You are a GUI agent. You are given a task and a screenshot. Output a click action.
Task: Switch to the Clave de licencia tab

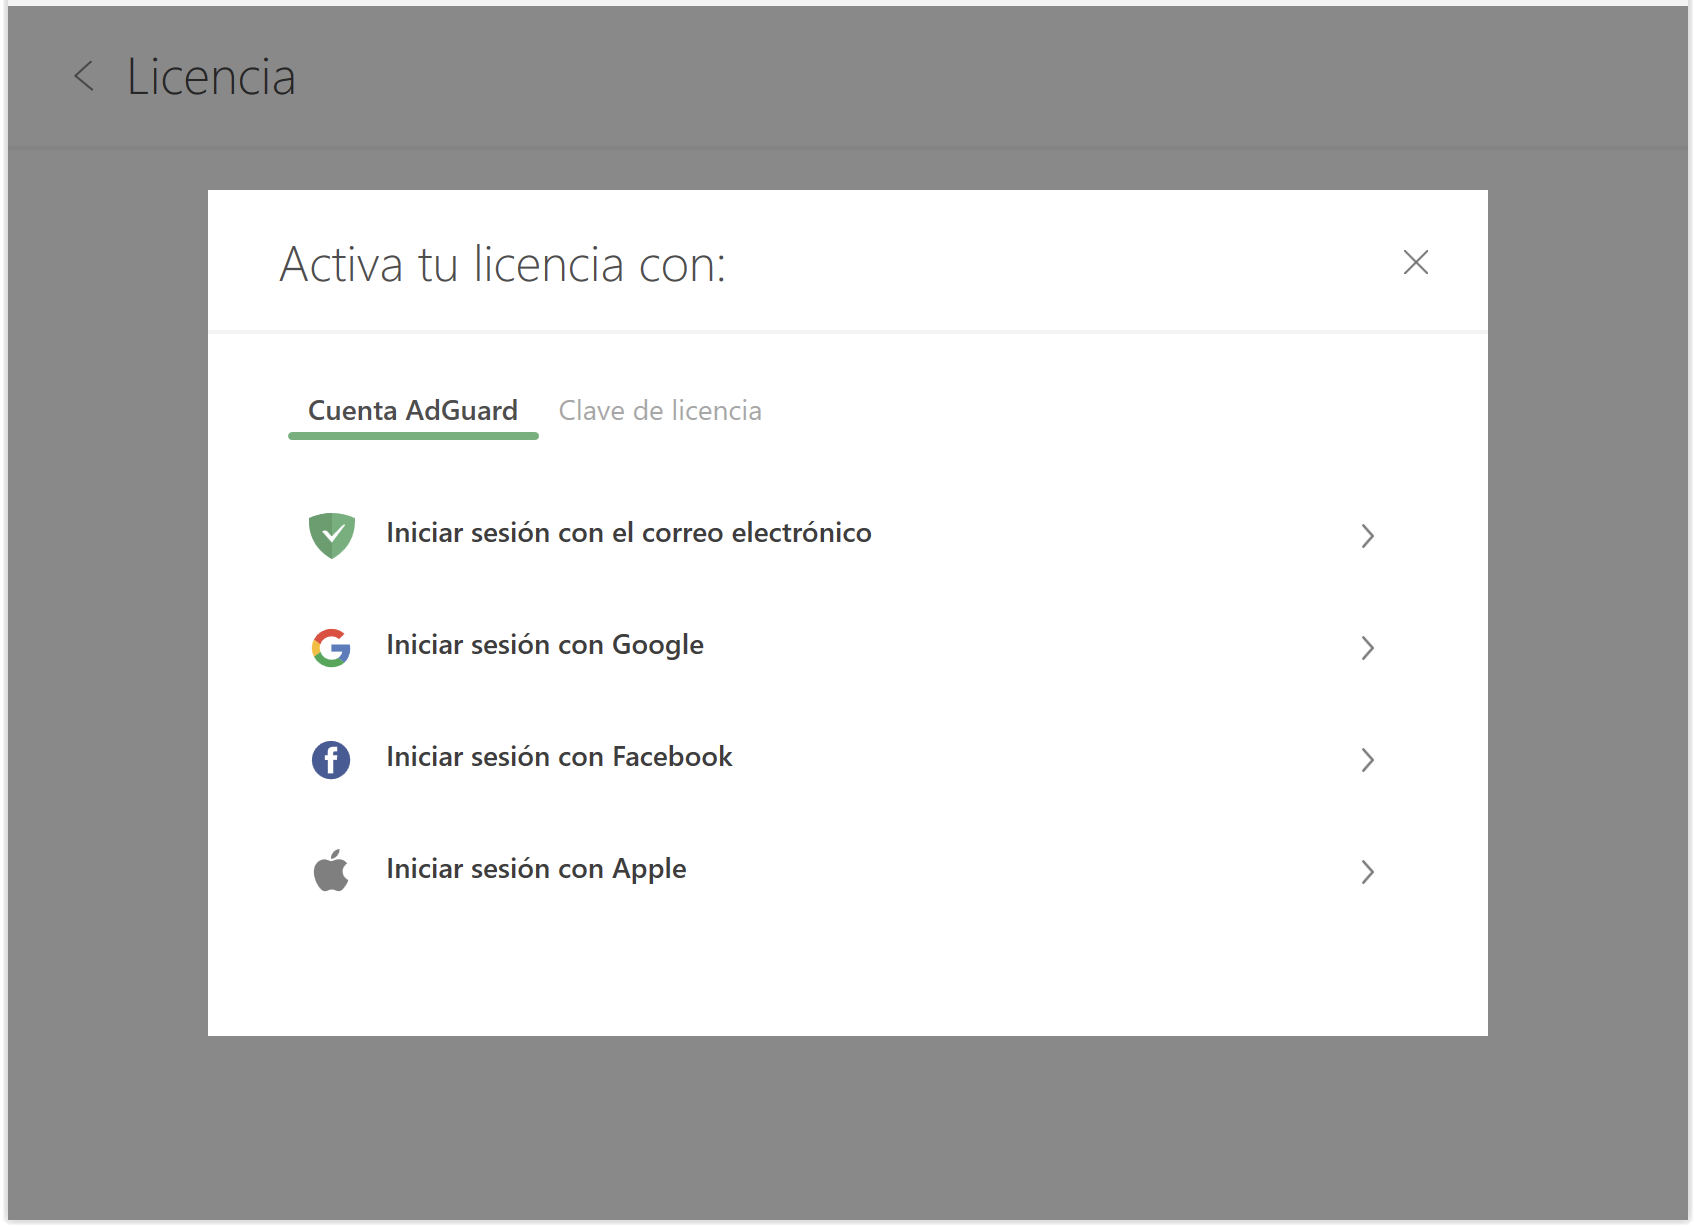[660, 411]
